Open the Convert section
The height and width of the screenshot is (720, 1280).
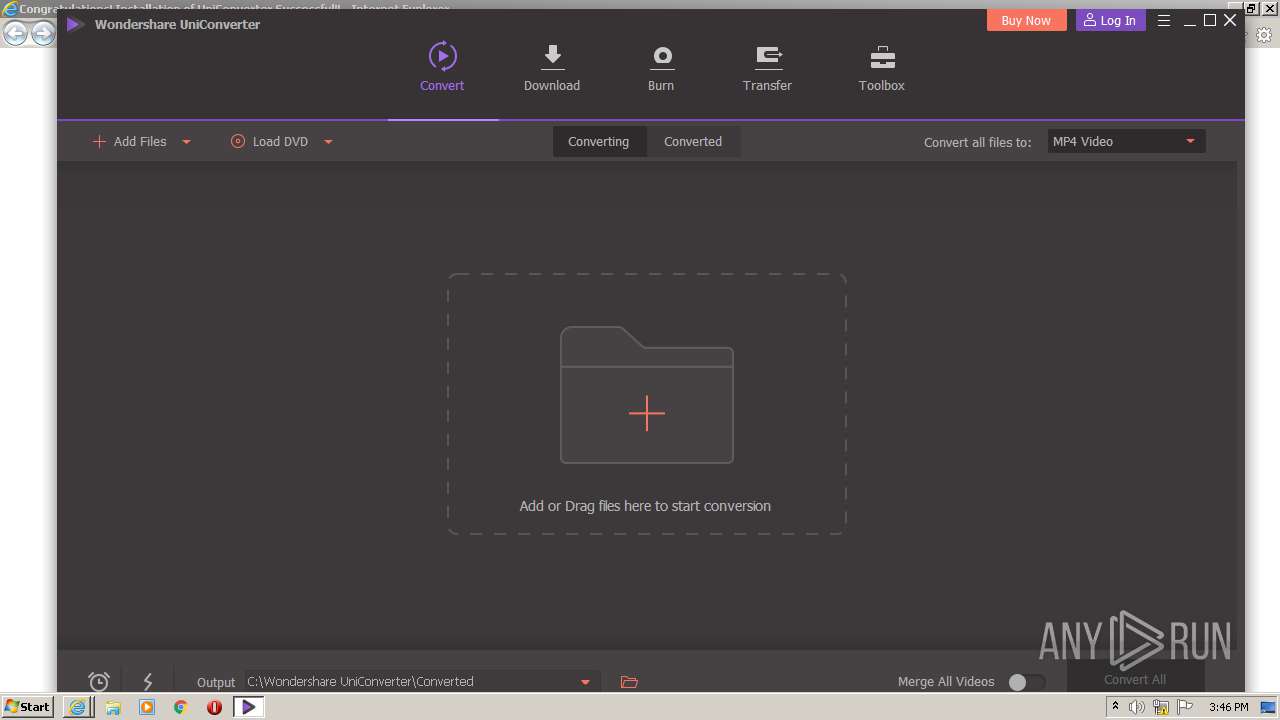pos(442,67)
